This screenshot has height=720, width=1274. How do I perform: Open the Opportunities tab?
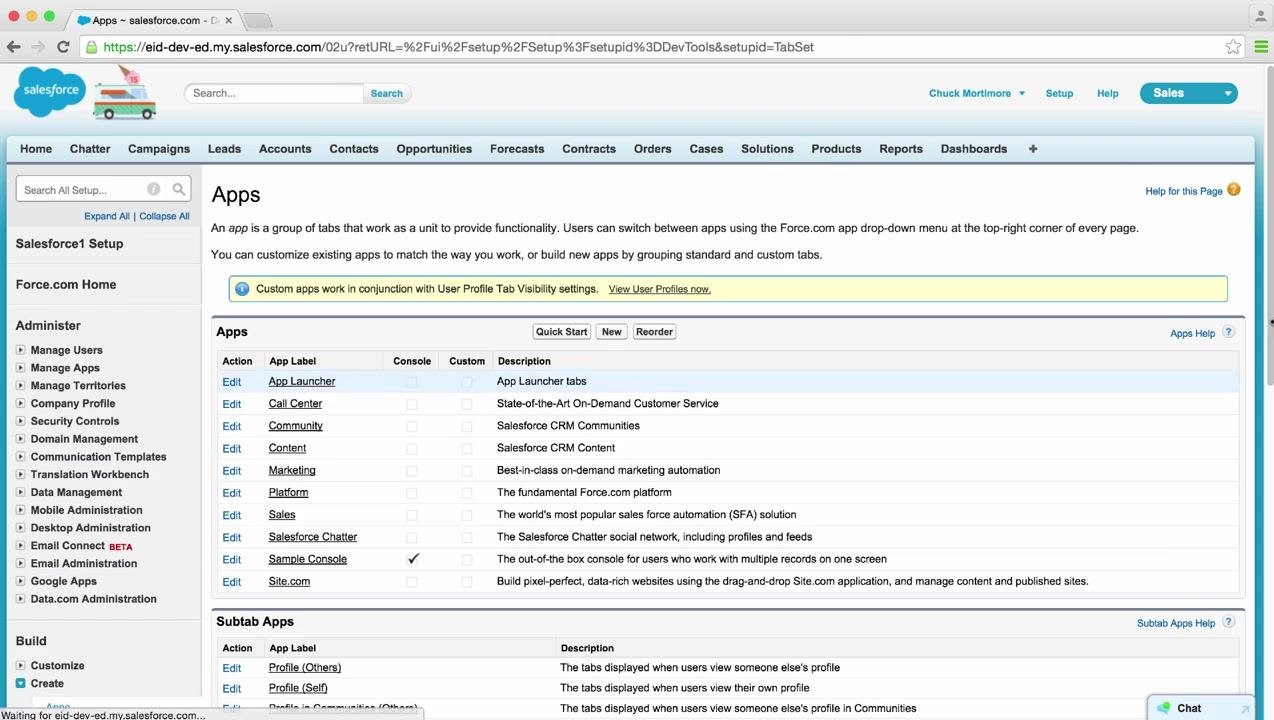[x=434, y=149]
